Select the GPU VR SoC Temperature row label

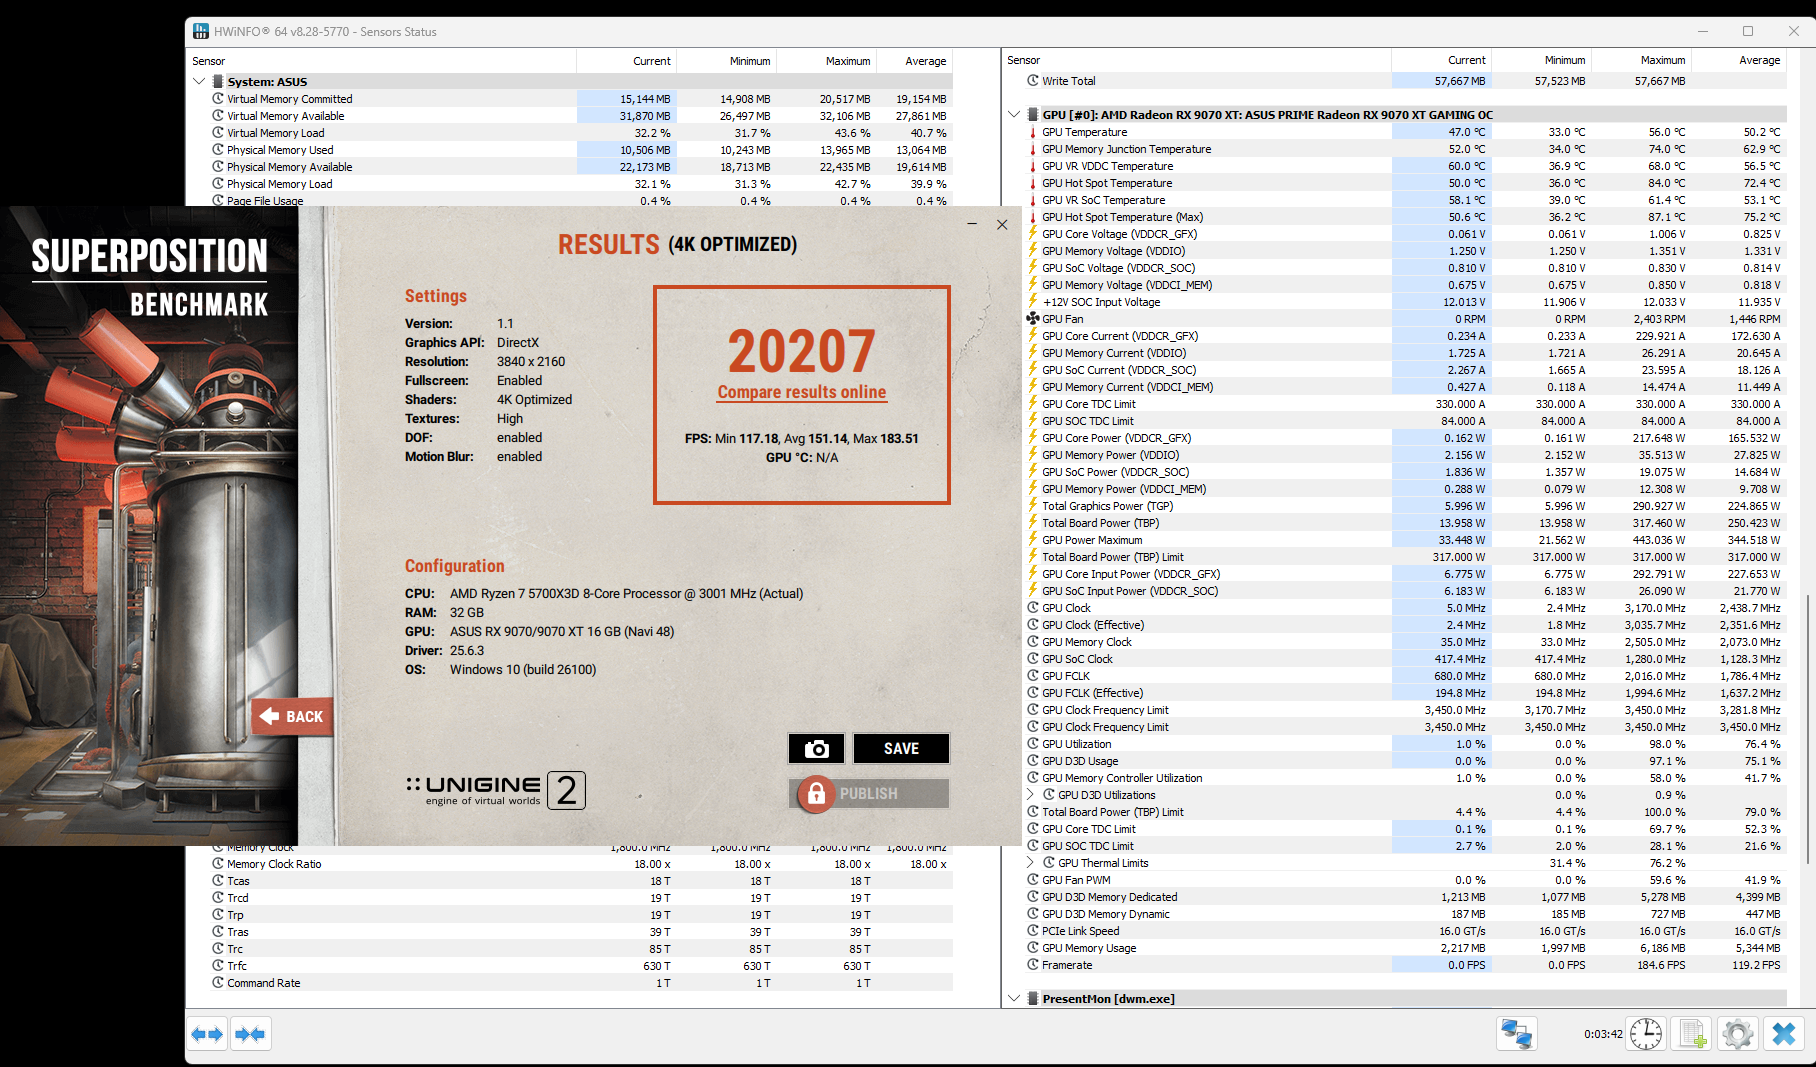point(1104,200)
